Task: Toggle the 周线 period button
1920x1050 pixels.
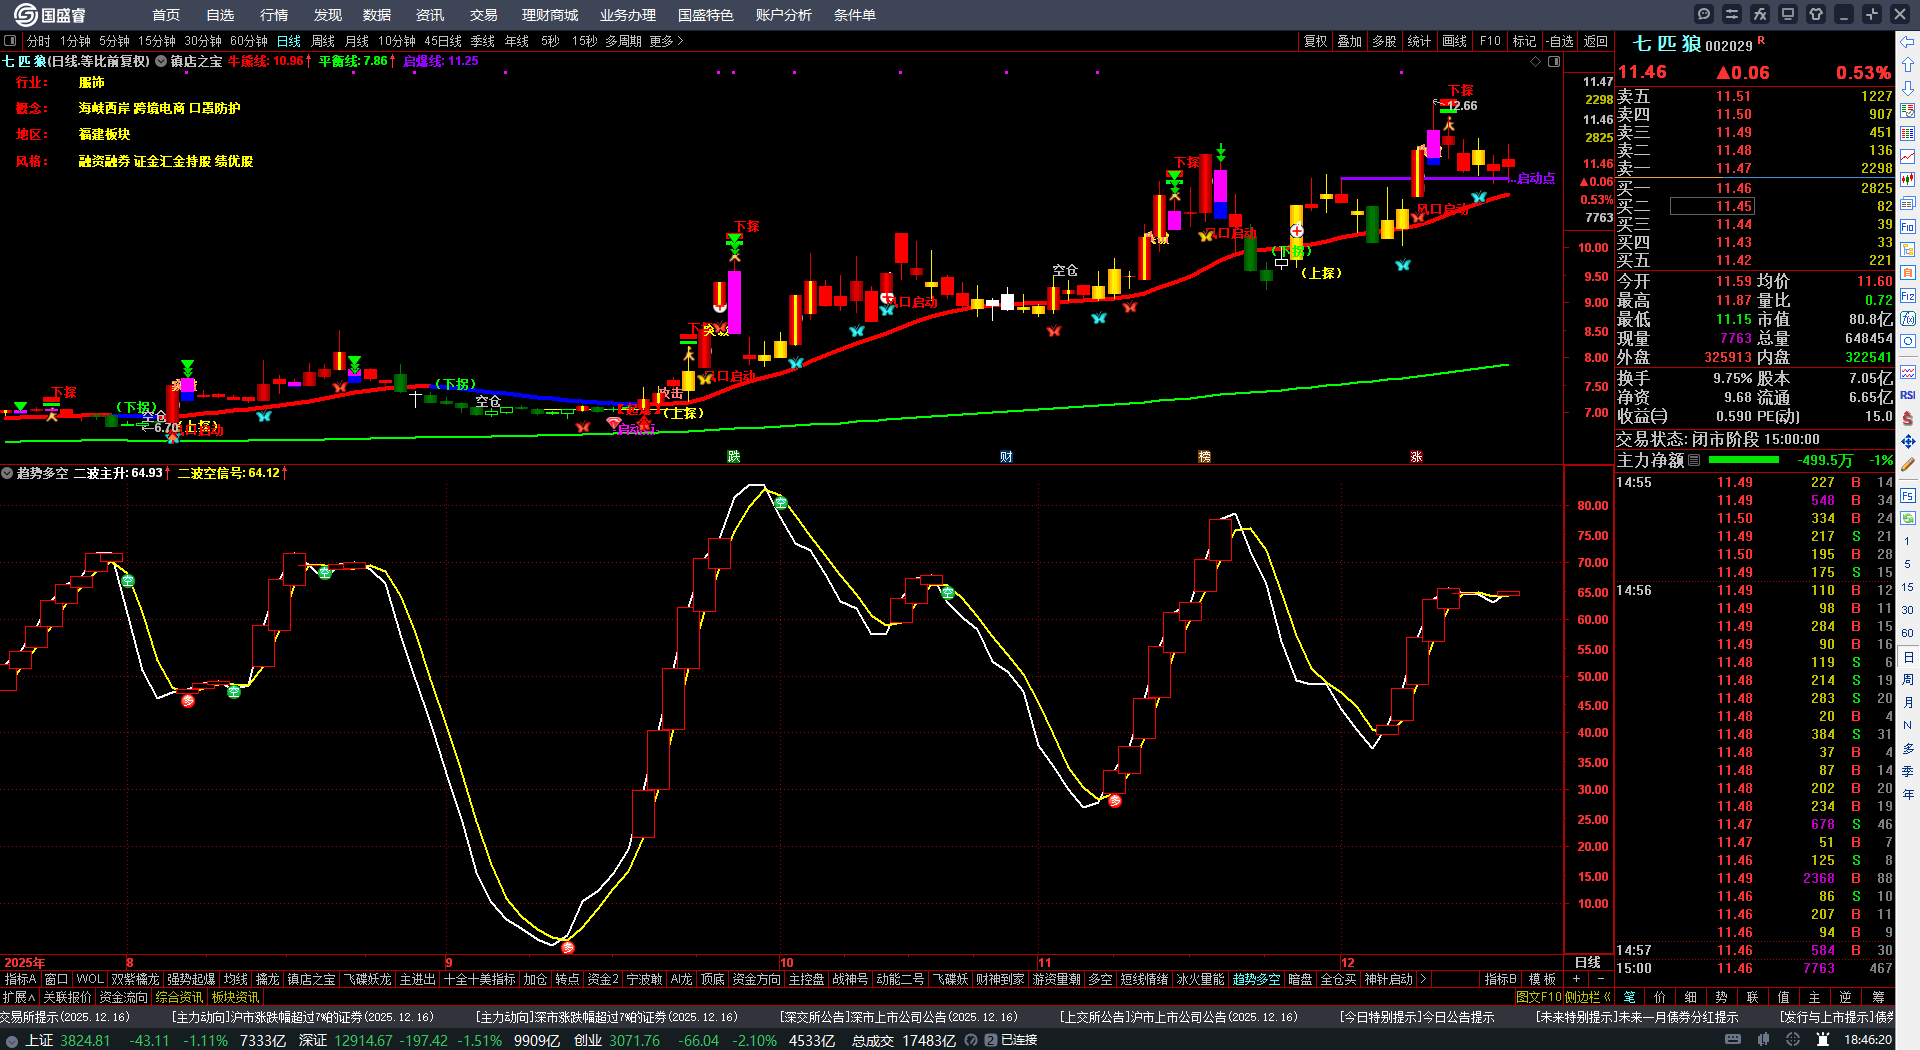Action: point(323,41)
